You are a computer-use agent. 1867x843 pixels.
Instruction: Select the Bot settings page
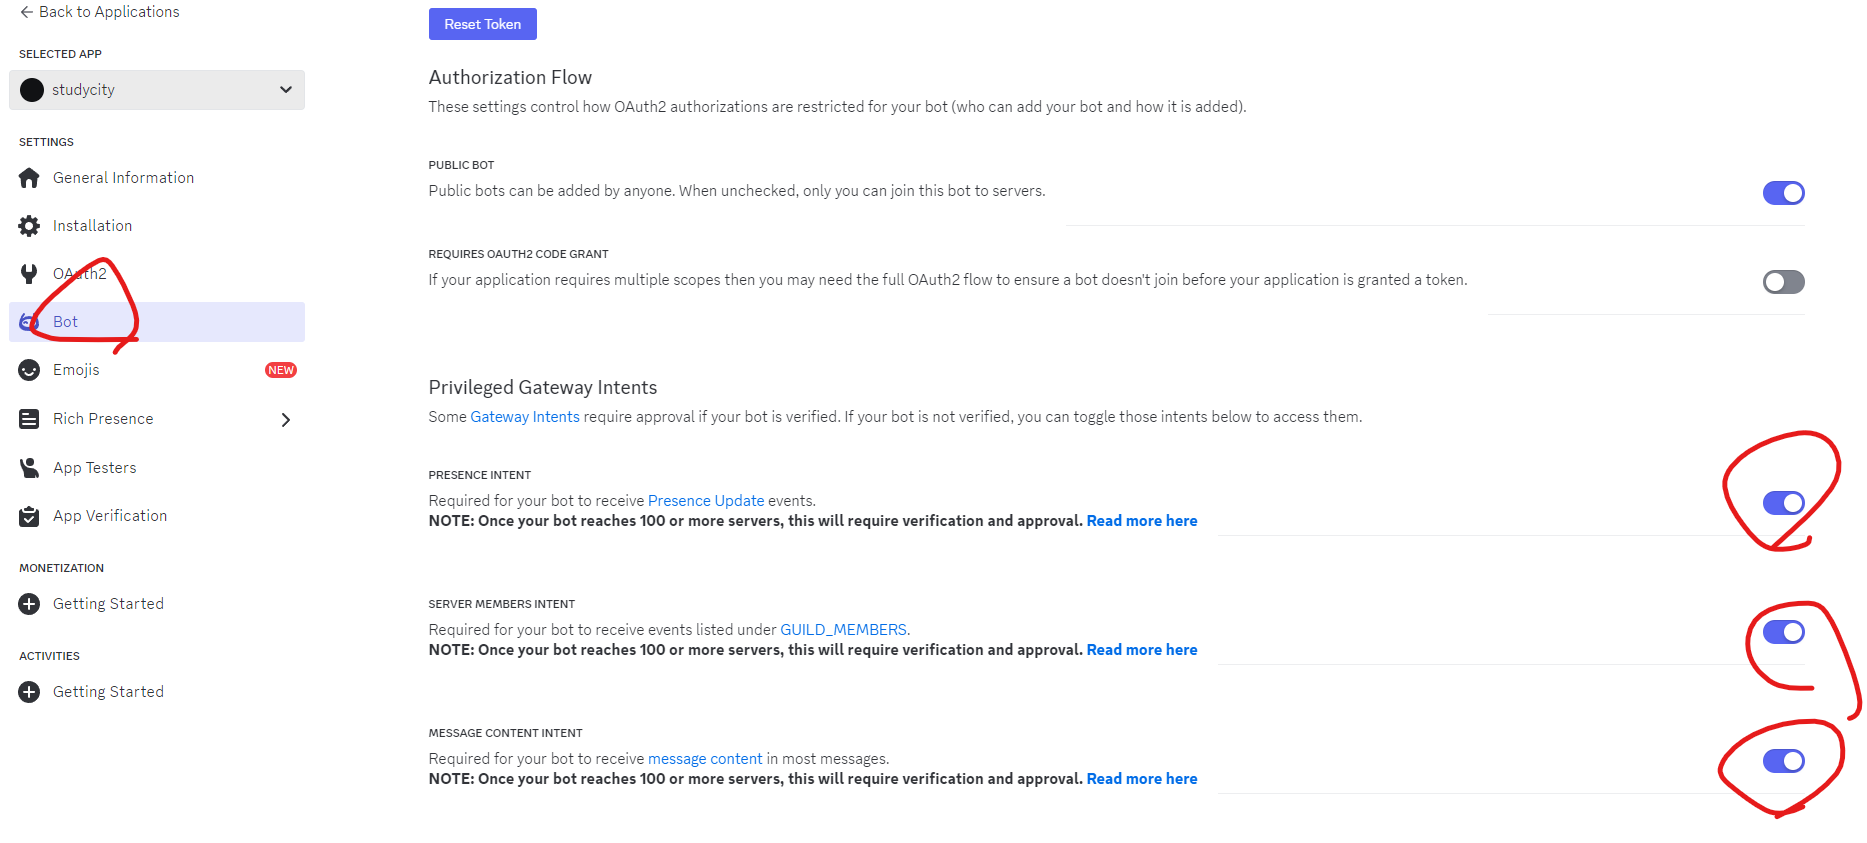pyautogui.click(x=157, y=322)
